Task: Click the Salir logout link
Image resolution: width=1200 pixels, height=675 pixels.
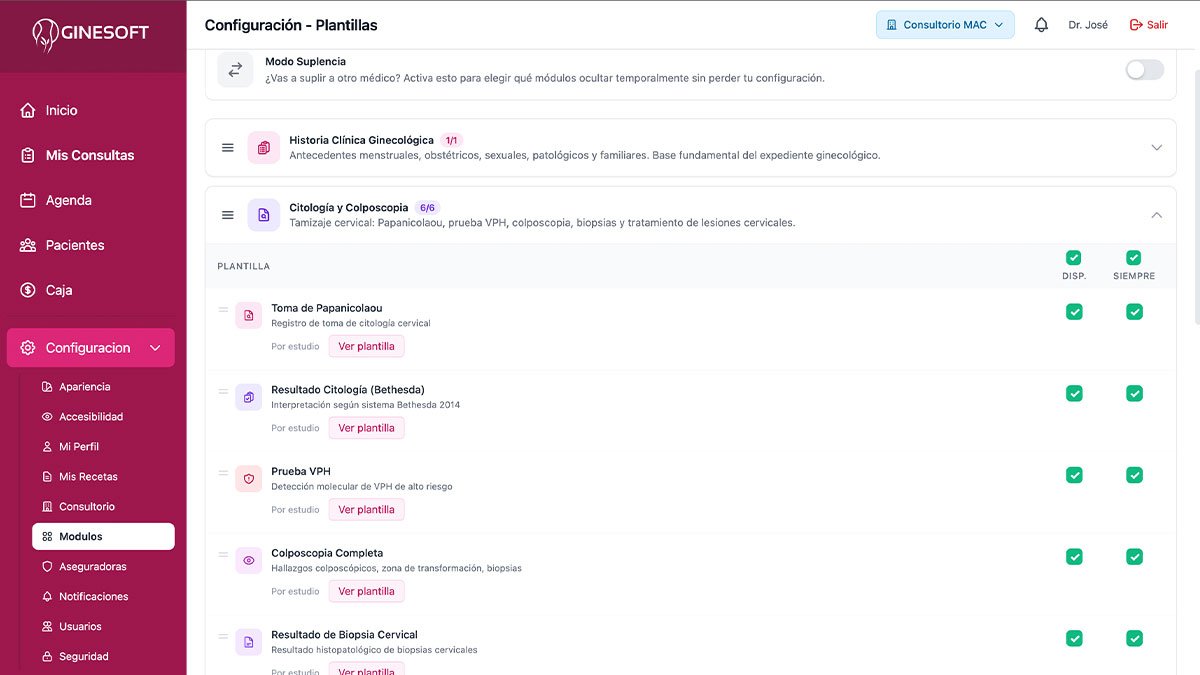Action: coord(1148,25)
